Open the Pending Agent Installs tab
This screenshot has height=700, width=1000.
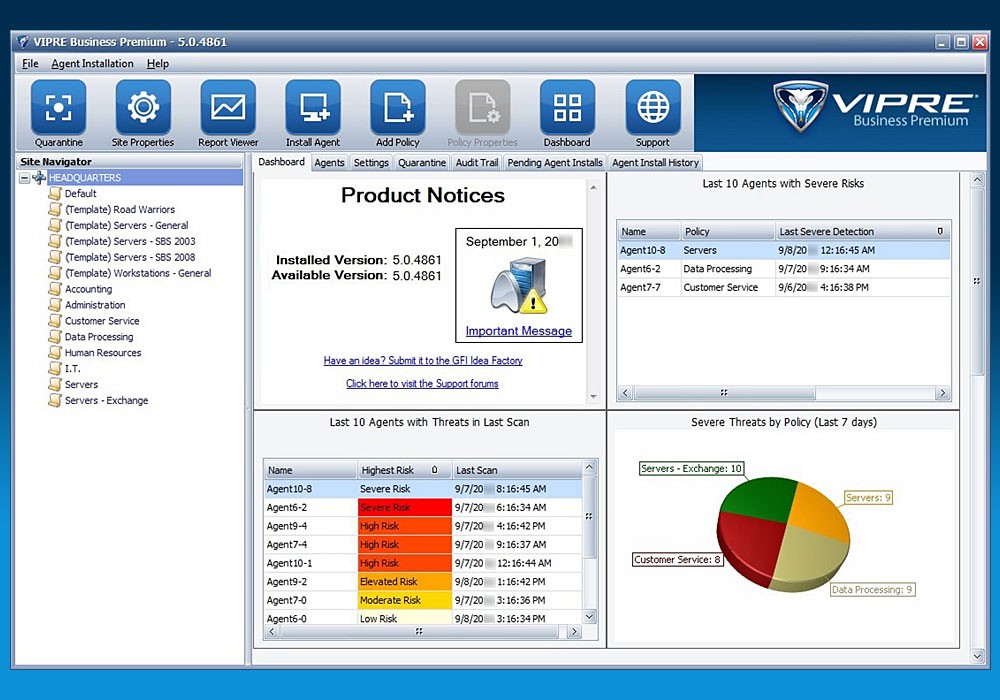pos(555,163)
